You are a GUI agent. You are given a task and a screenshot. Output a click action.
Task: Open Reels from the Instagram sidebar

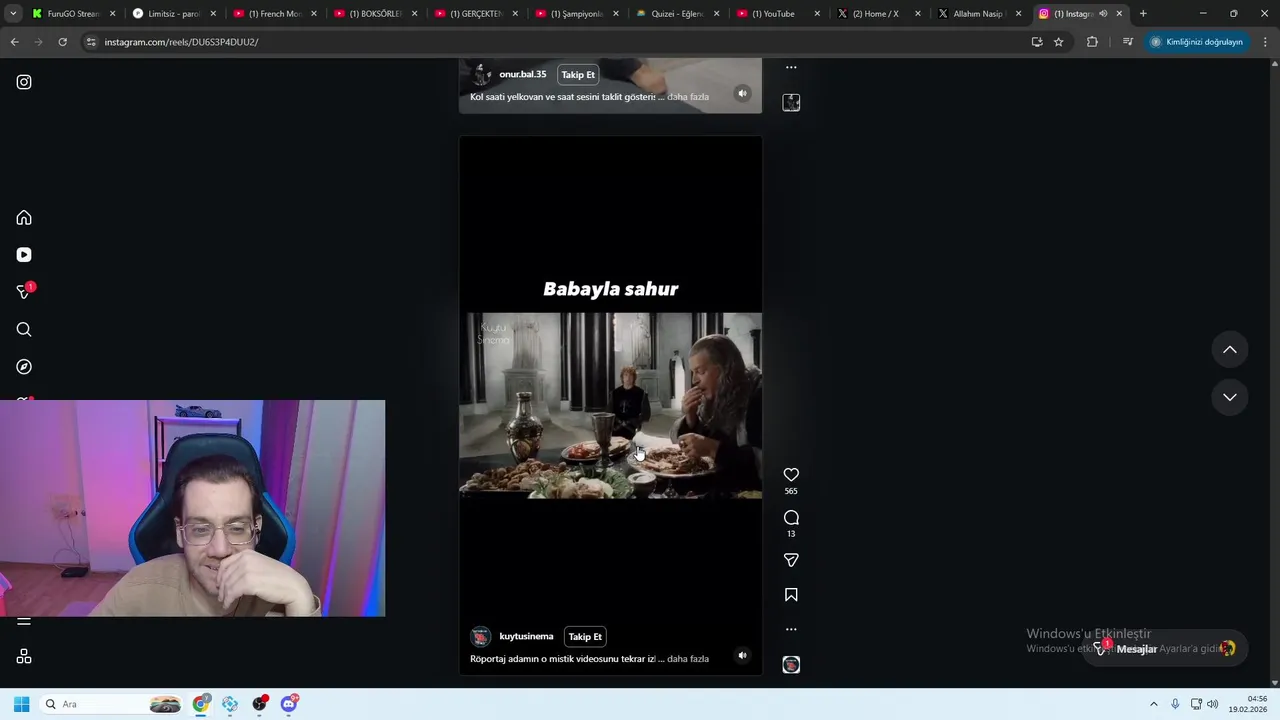tap(24, 255)
